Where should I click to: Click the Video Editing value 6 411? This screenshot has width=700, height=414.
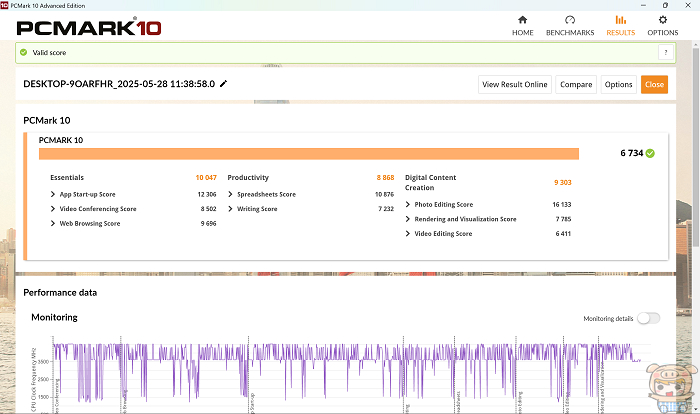click(563, 234)
